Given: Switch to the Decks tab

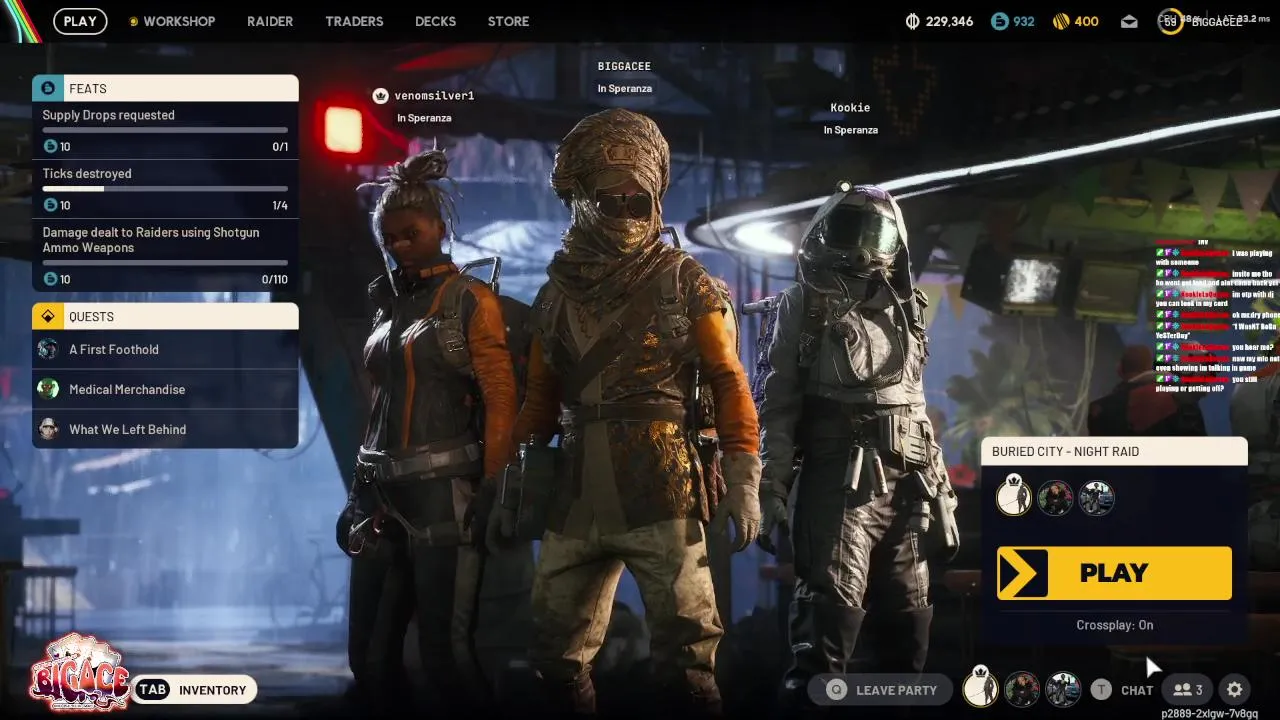Looking at the screenshot, I should (x=435, y=21).
